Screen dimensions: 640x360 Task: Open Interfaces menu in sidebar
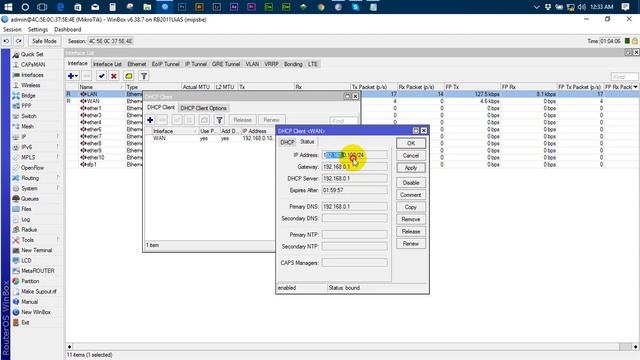pos(32,75)
